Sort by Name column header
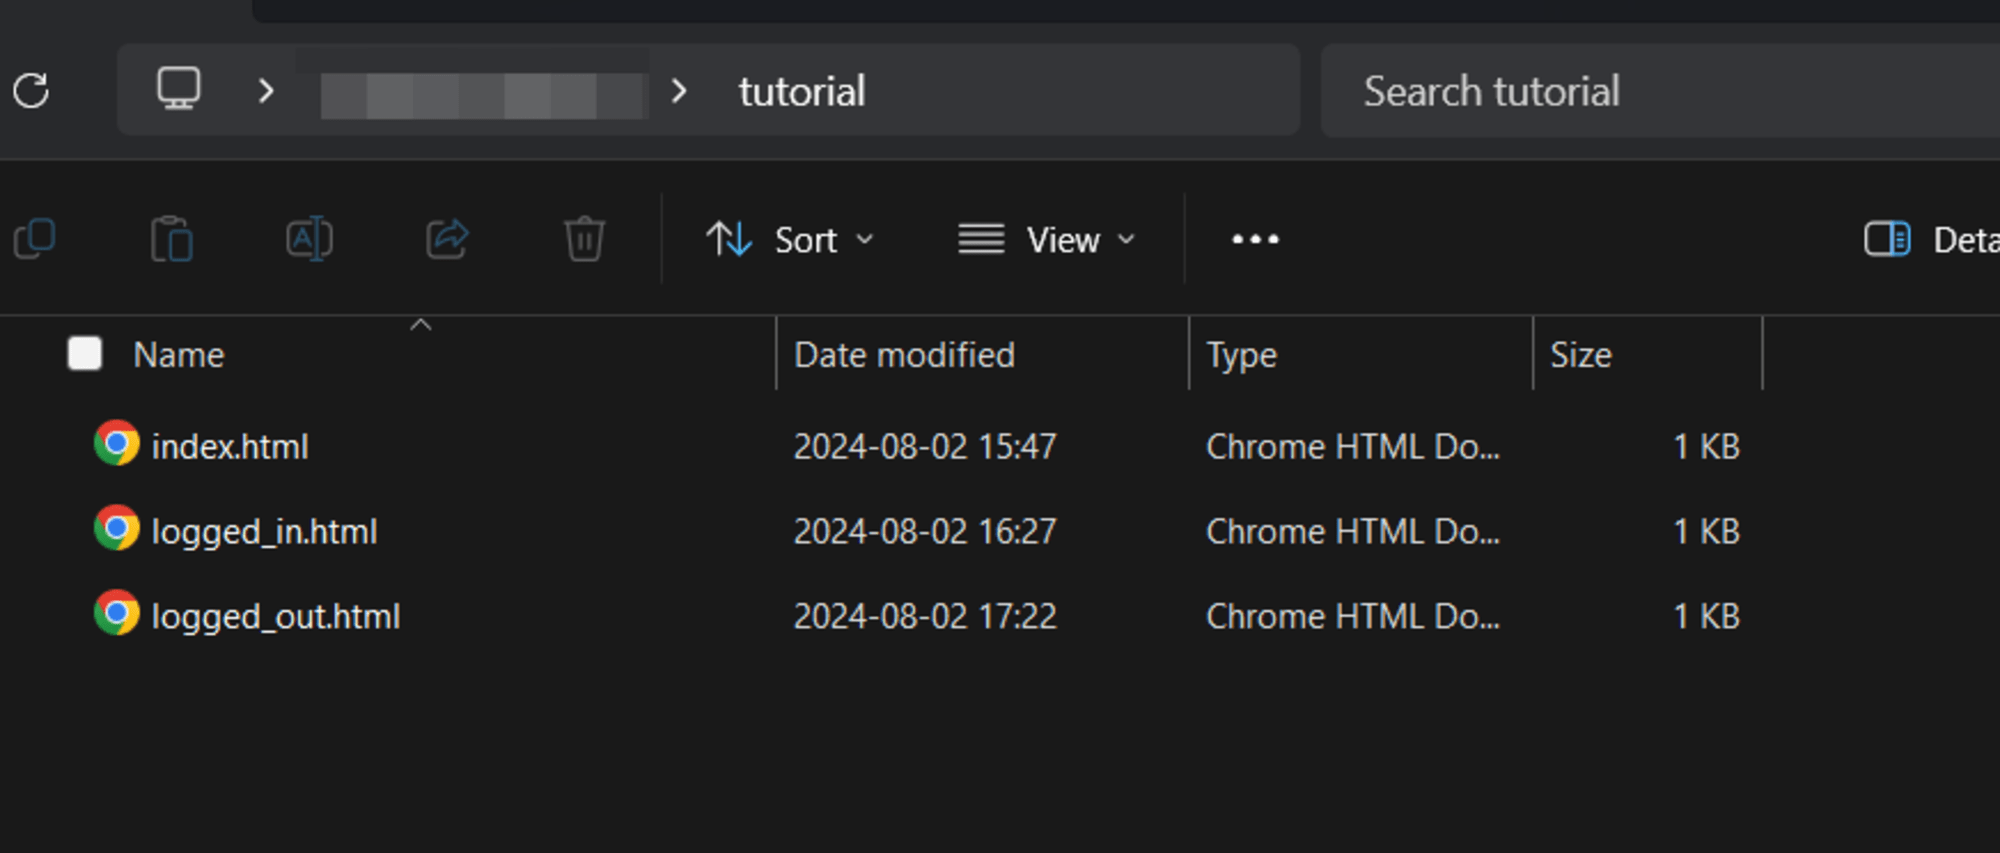2000x853 pixels. 179,355
